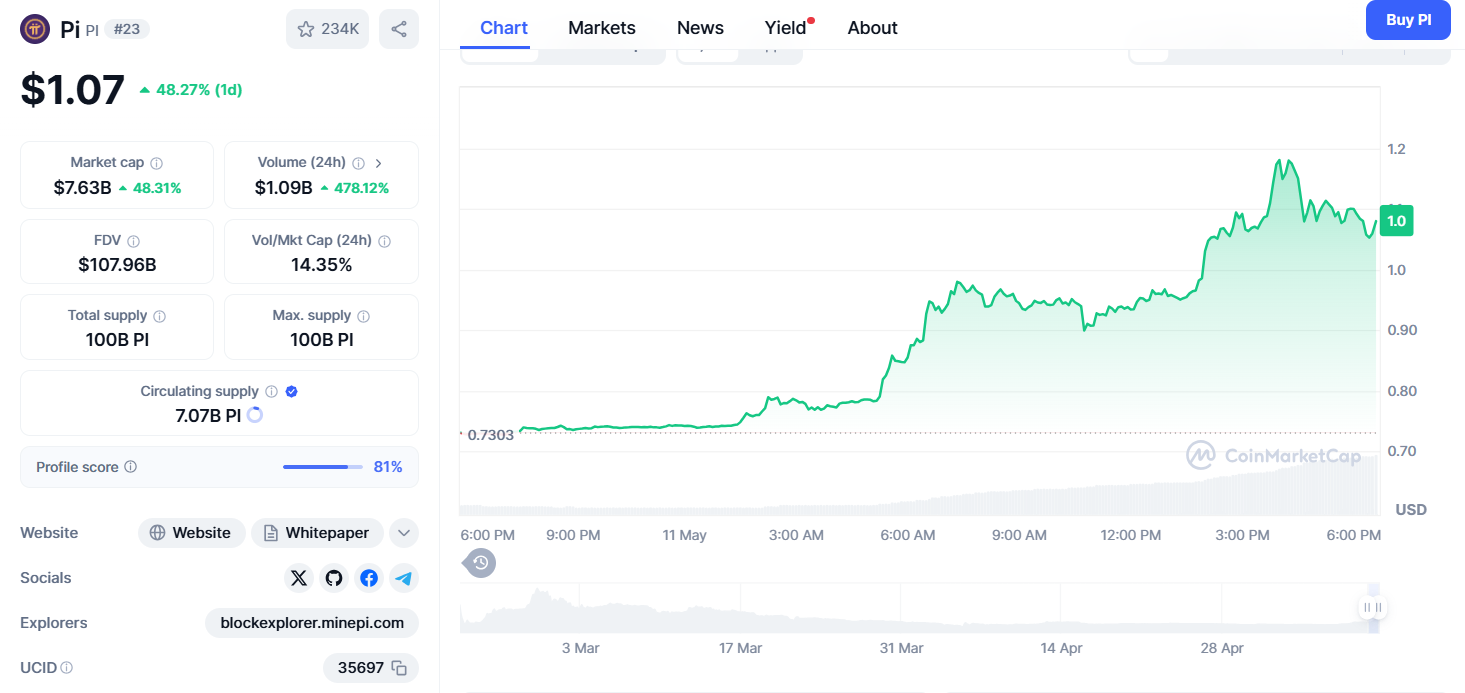Click the Profile score progress bar
The width and height of the screenshot is (1465, 693).
pos(322,467)
